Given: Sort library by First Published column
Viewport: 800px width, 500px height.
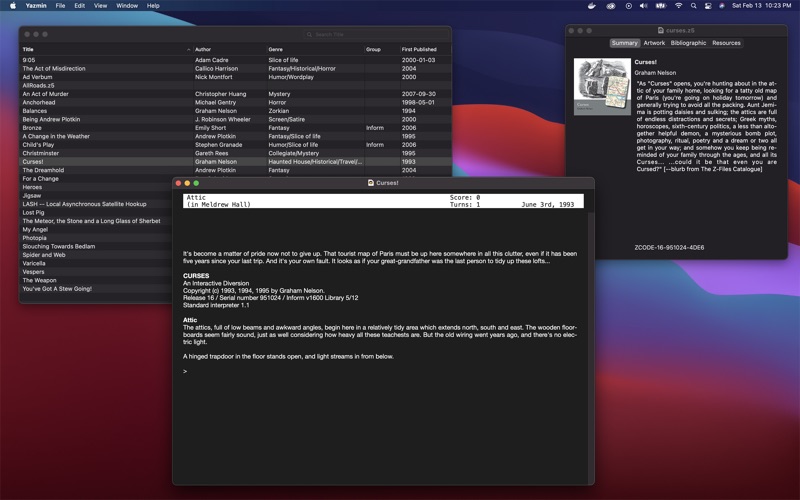Looking at the screenshot, I should pyautogui.click(x=426, y=49).
